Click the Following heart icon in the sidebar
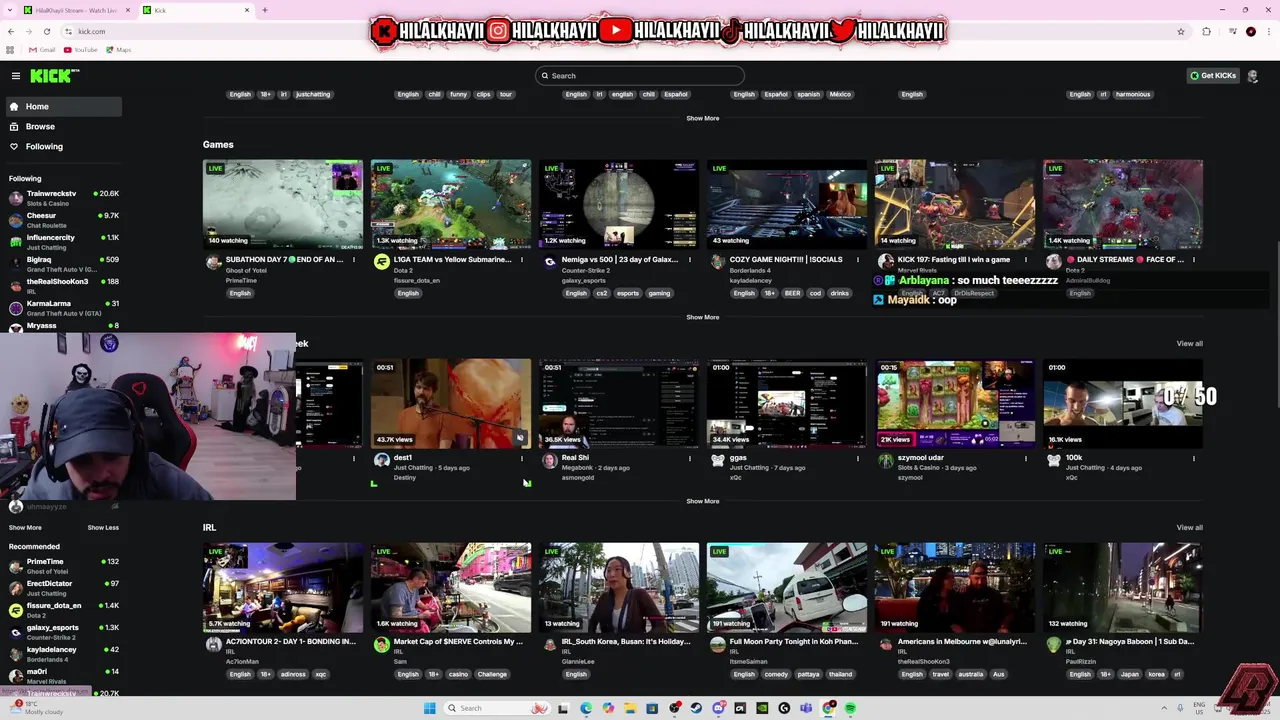This screenshot has height=720, width=1280. click(14, 146)
